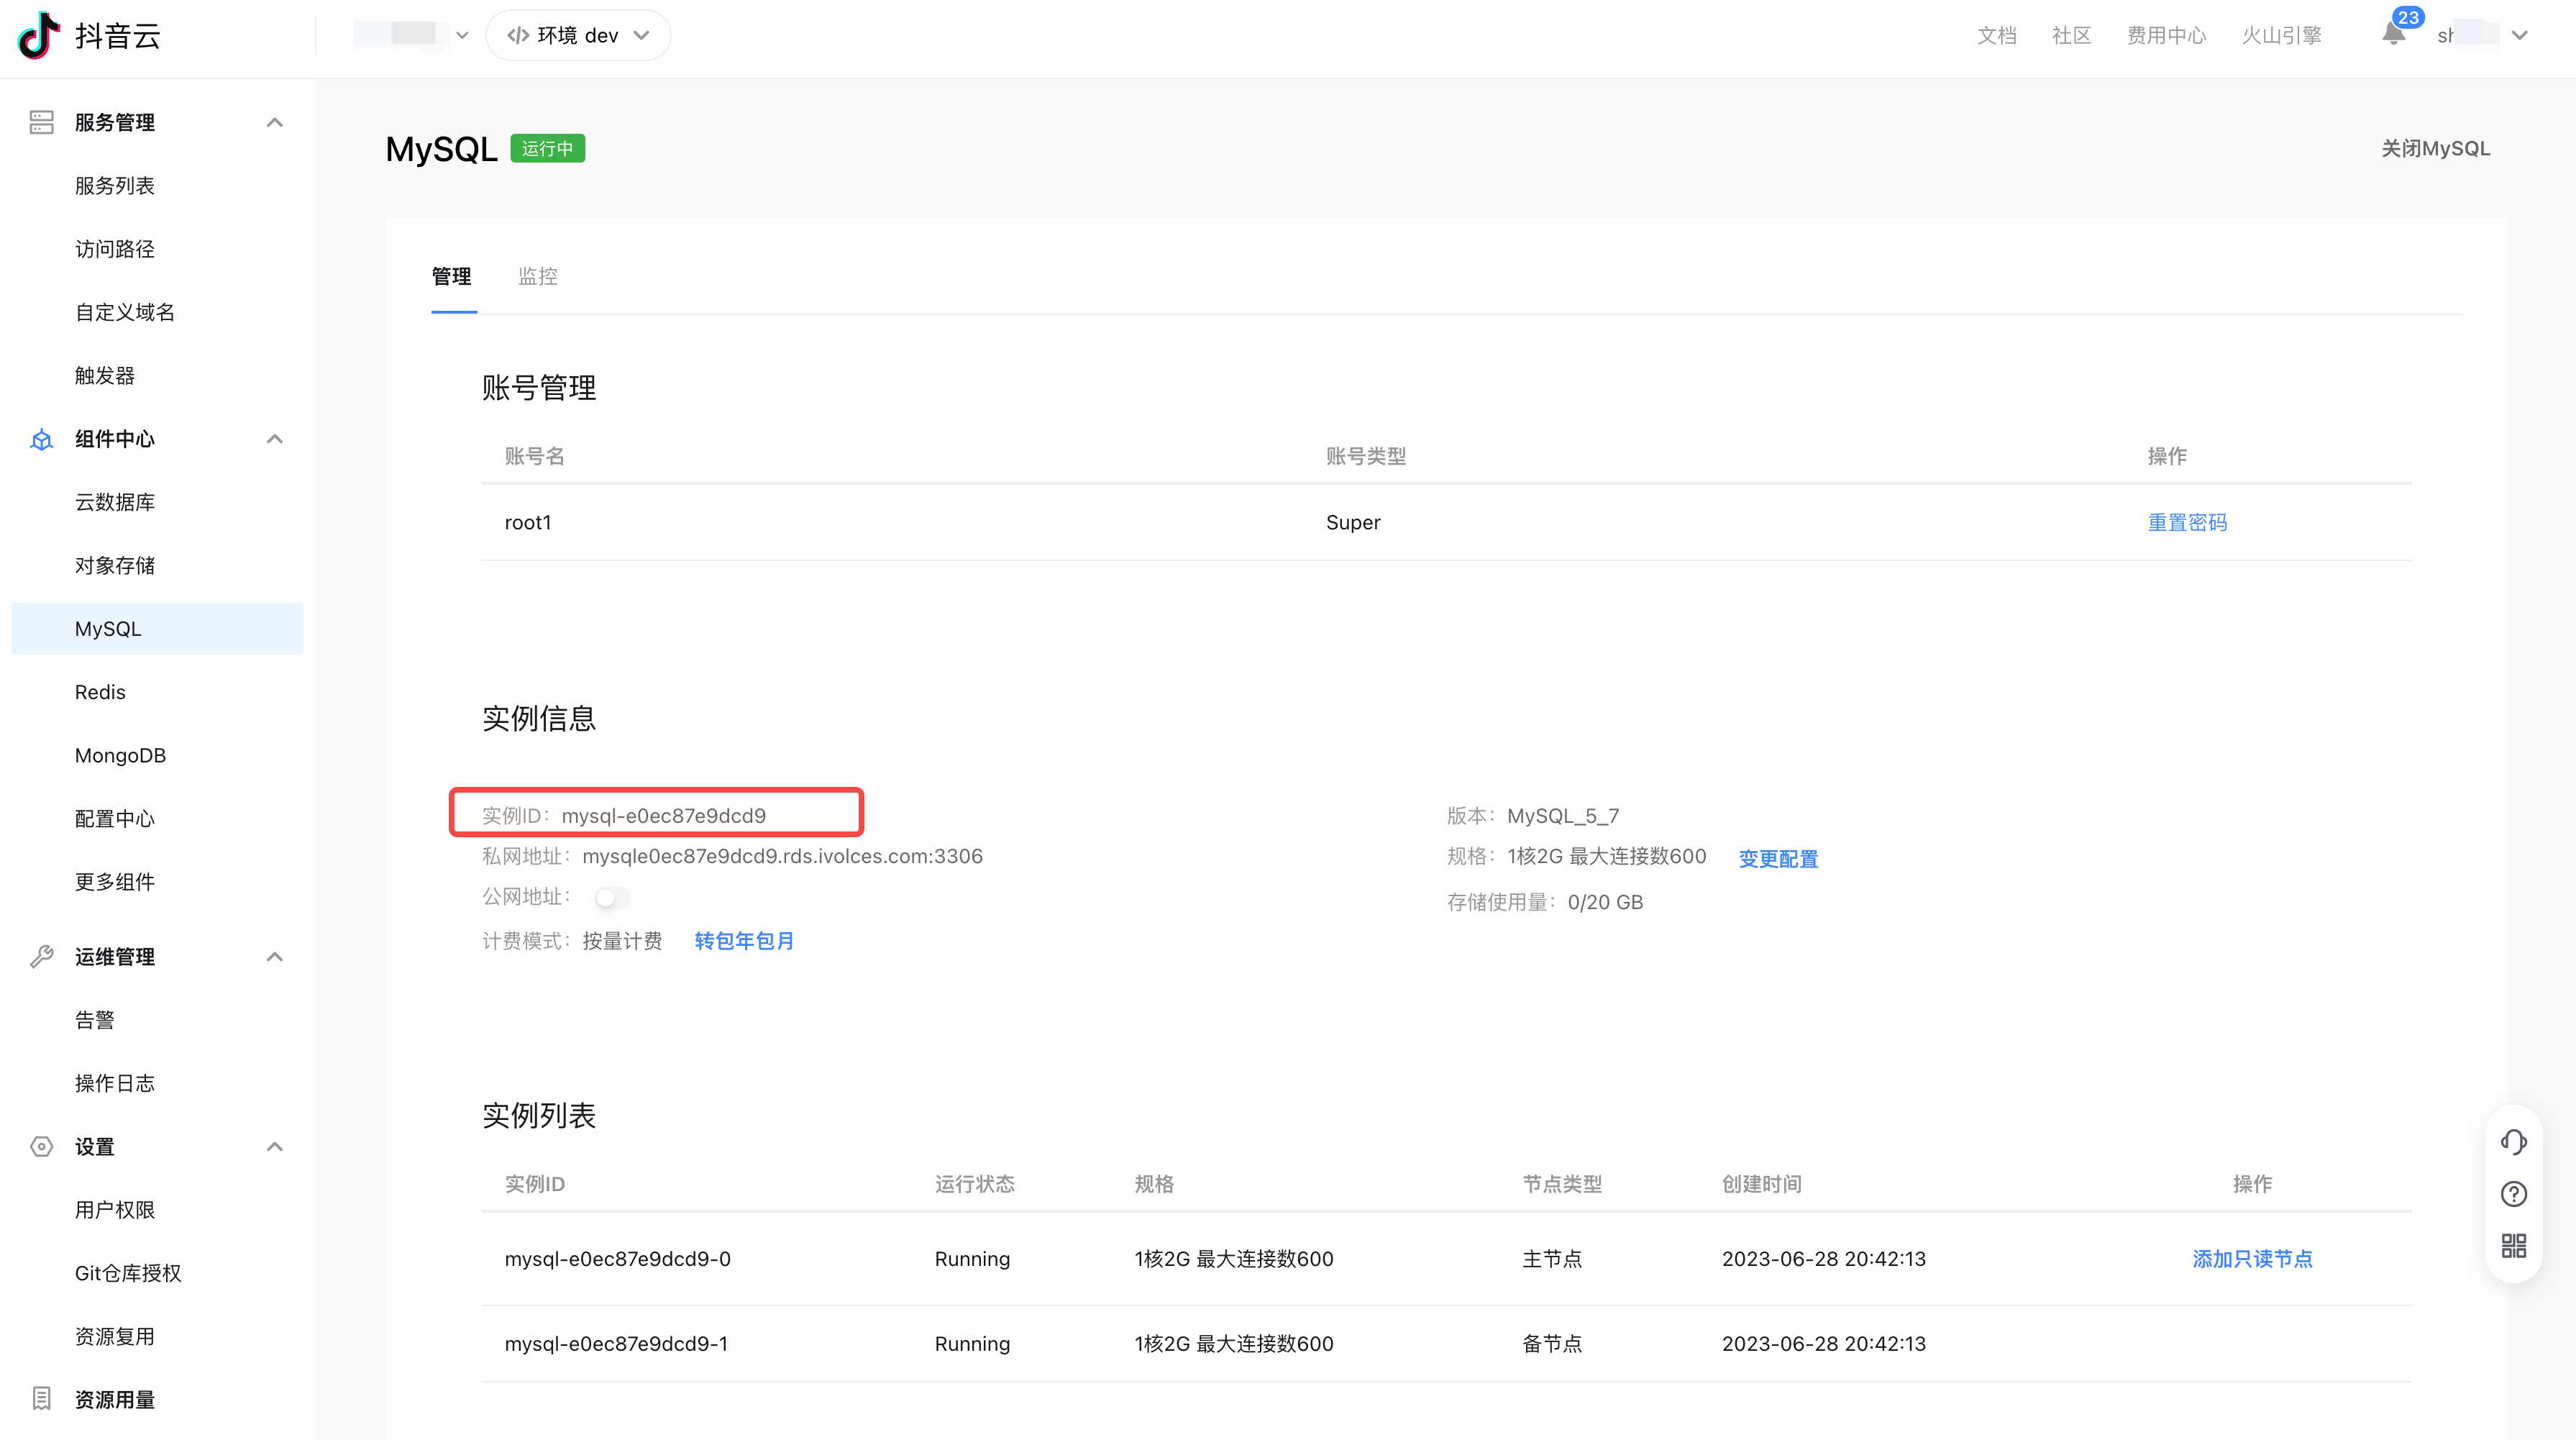Click the component center cube icon
2576x1440 pixels.
[41, 439]
